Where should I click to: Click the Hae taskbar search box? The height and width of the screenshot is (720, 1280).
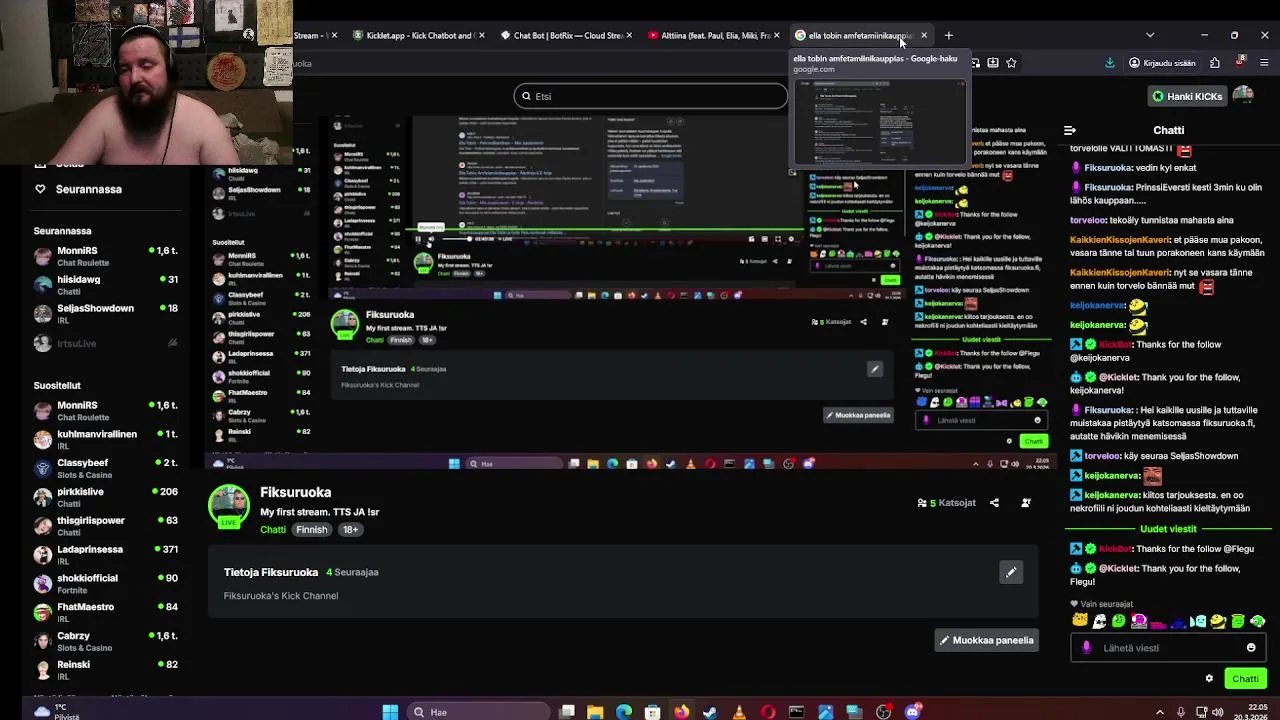(x=480, y=712)
